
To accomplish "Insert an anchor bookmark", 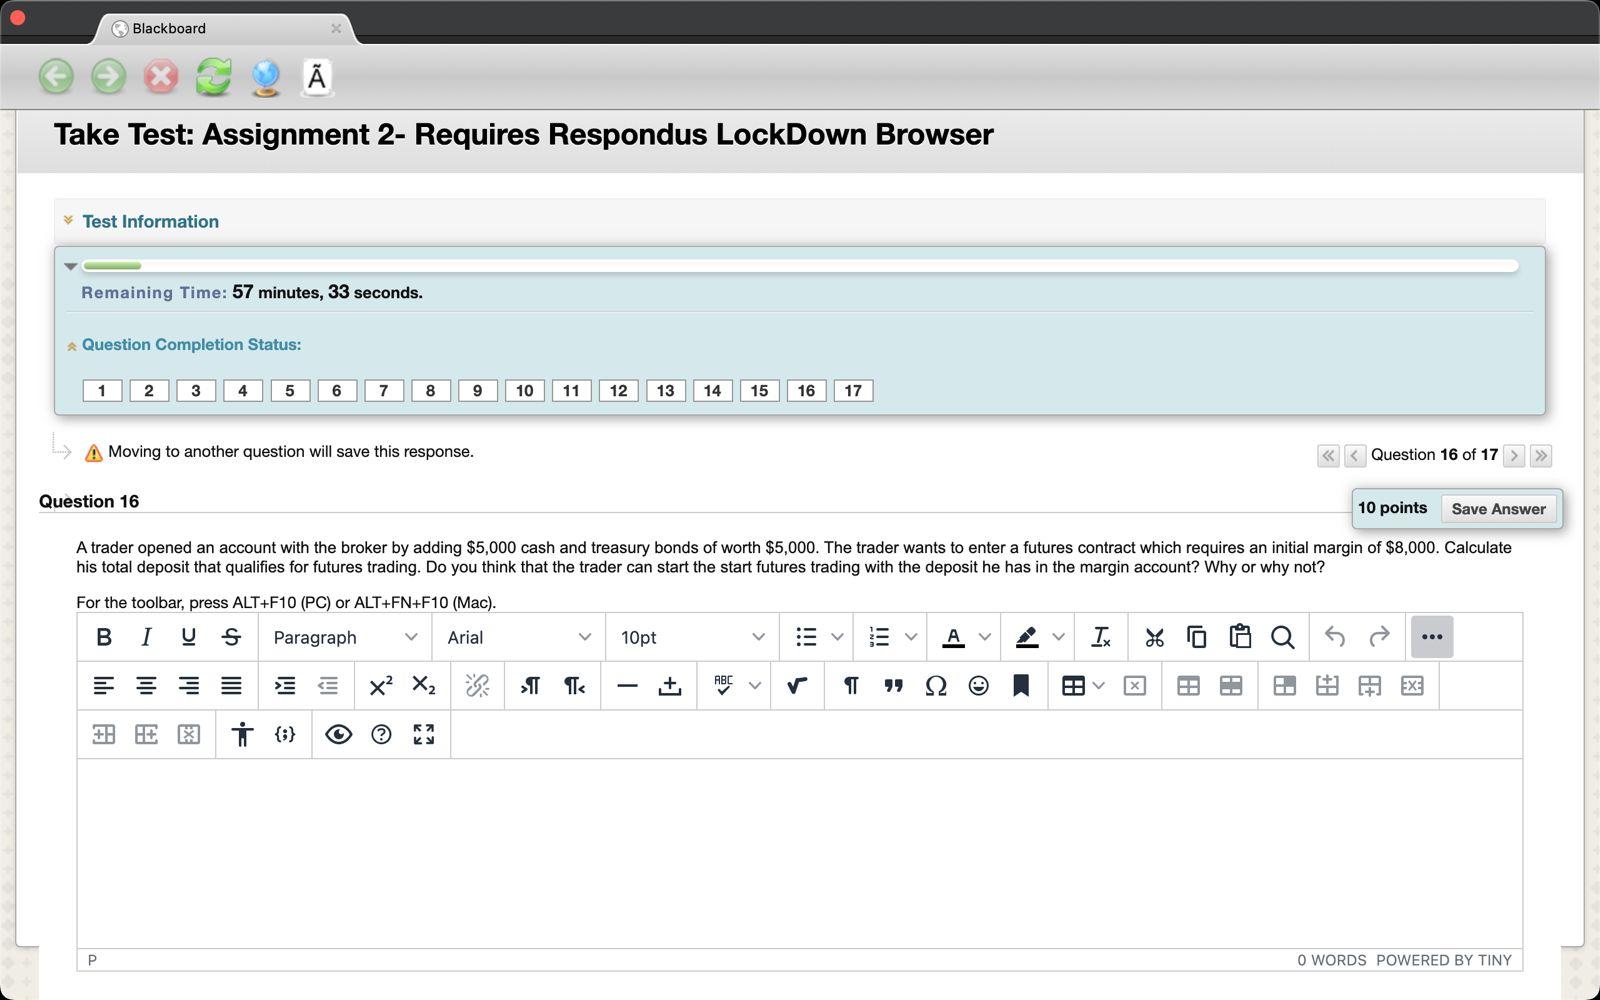I will pos(1021,686).
